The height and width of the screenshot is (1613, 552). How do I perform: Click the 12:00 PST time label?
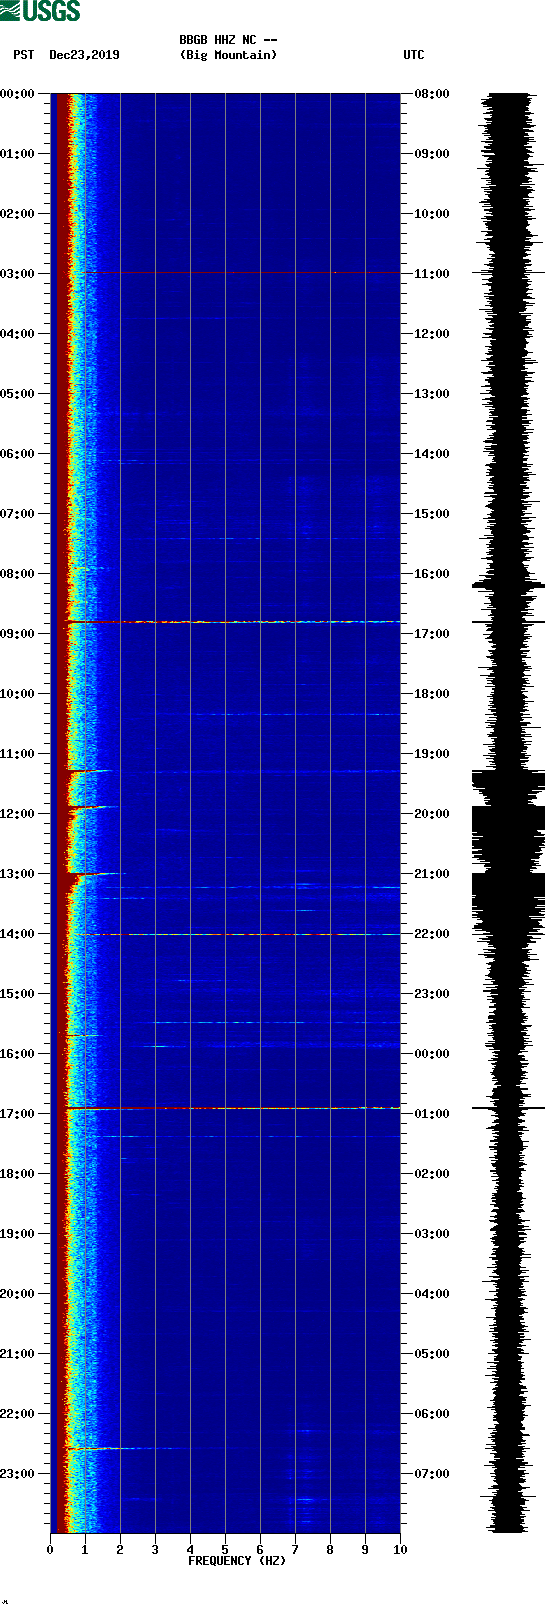coord(17,814)
